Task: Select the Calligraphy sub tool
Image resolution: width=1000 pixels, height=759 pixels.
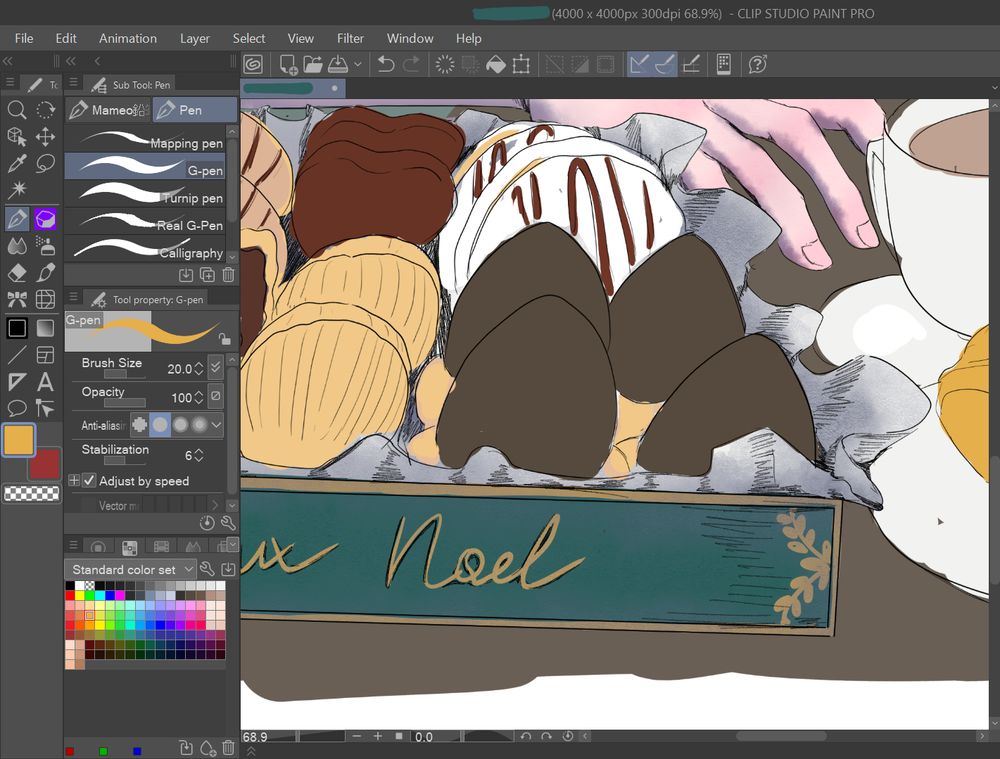Action: point(150,252)
